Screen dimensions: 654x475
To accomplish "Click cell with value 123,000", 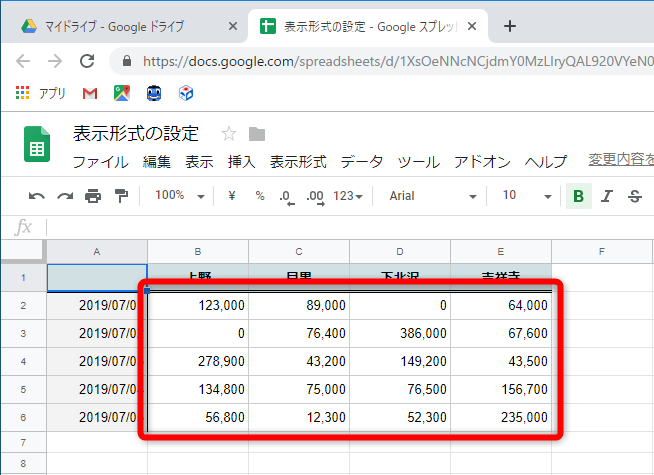I will (x=198, y=306).
